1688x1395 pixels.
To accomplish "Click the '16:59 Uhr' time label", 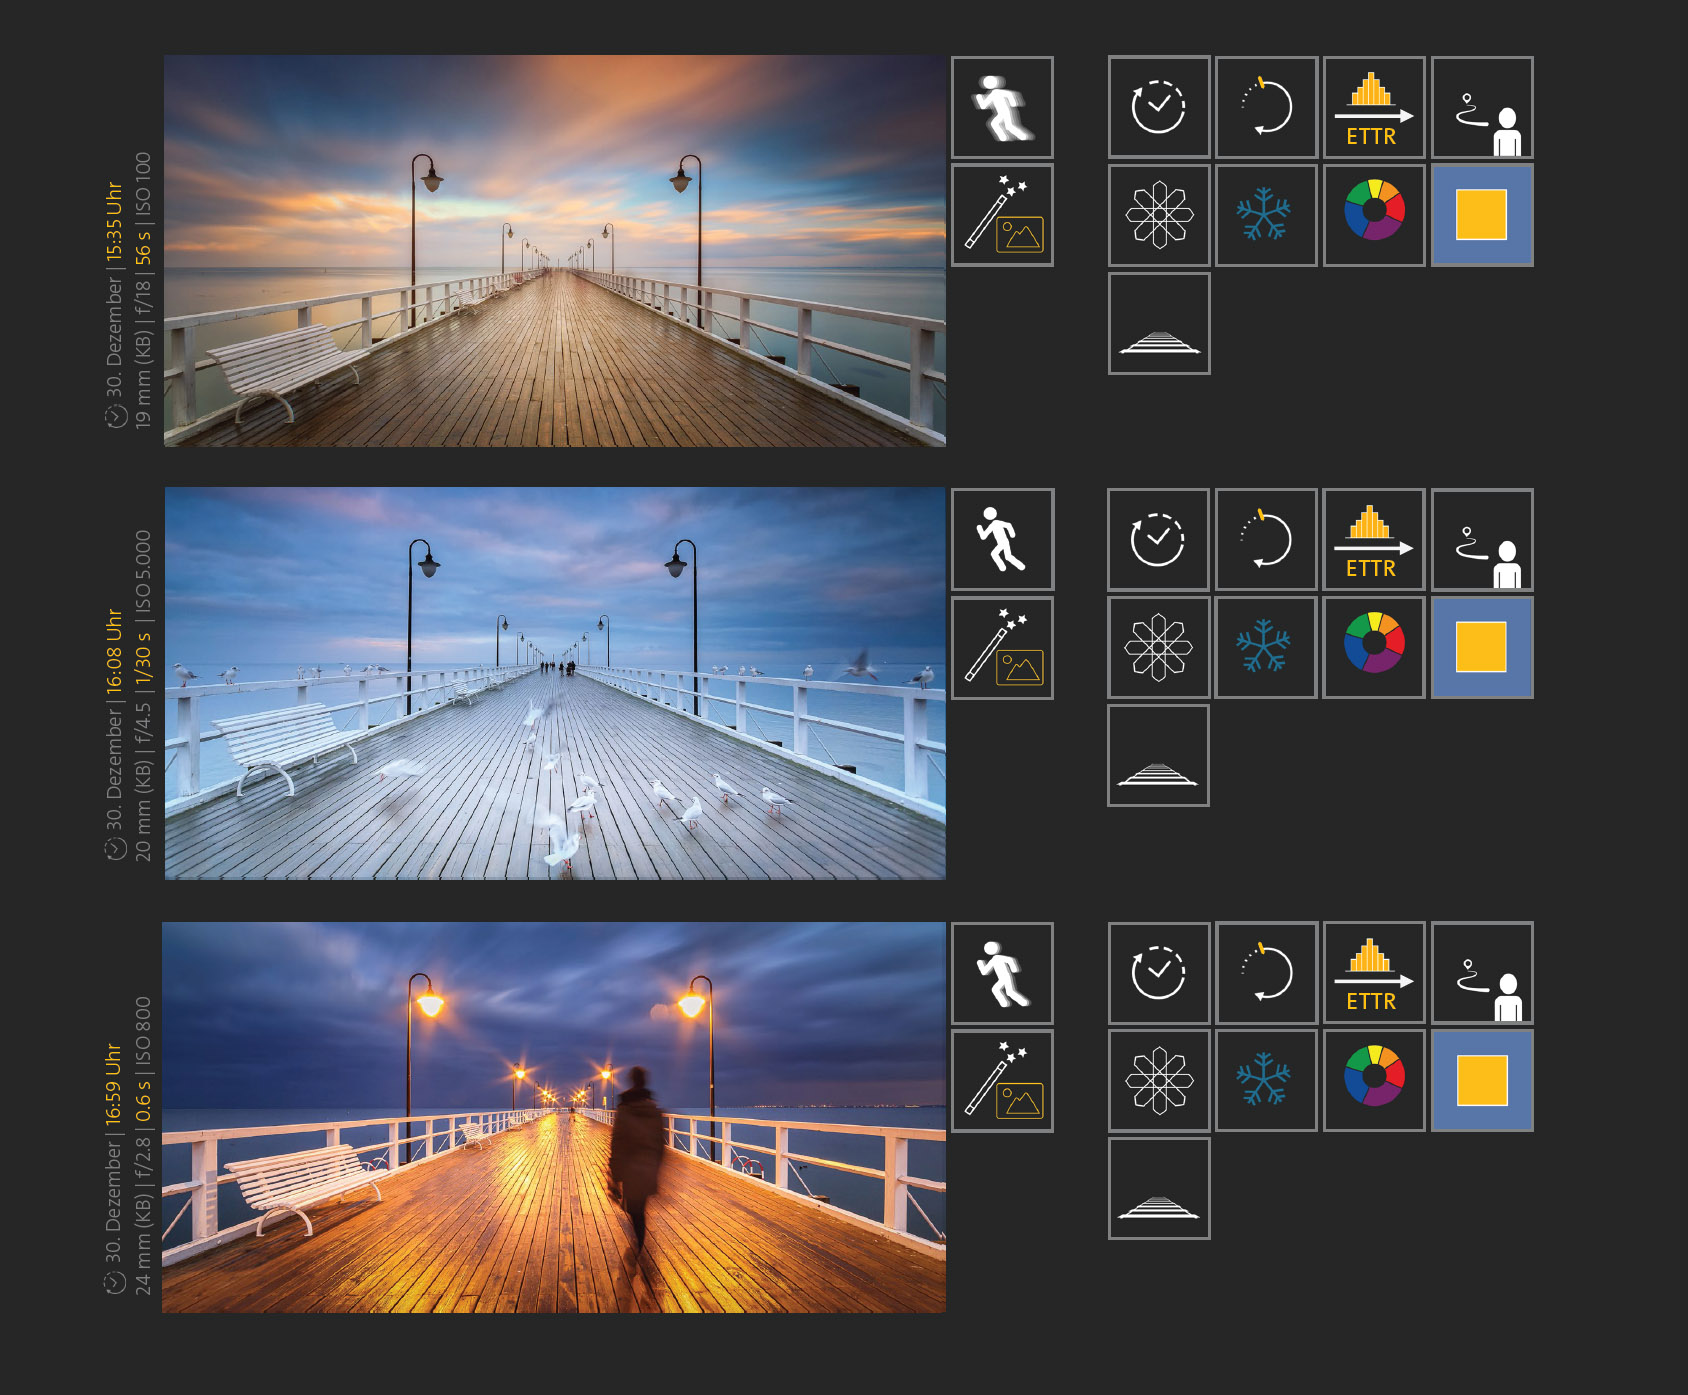I will (114, 1085).
